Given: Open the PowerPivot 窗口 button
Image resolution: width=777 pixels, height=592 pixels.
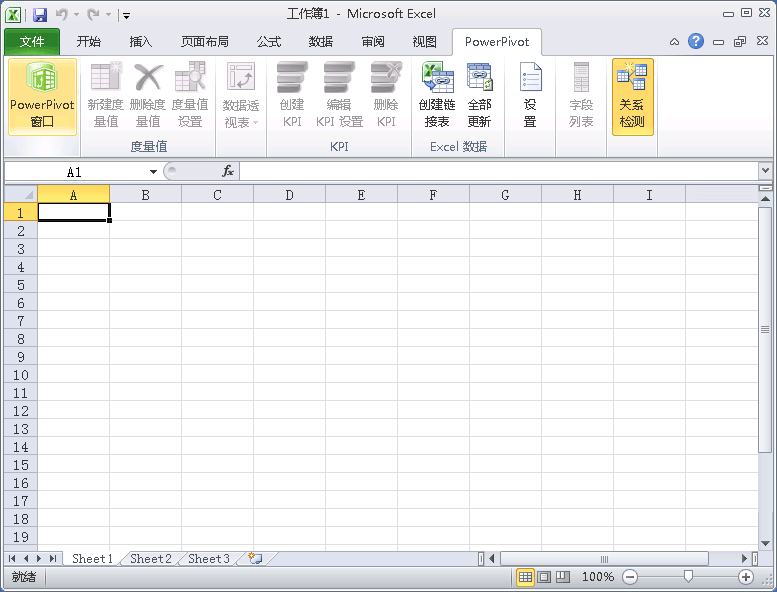Looking at the screenshot, I should [x=42, y=97].
